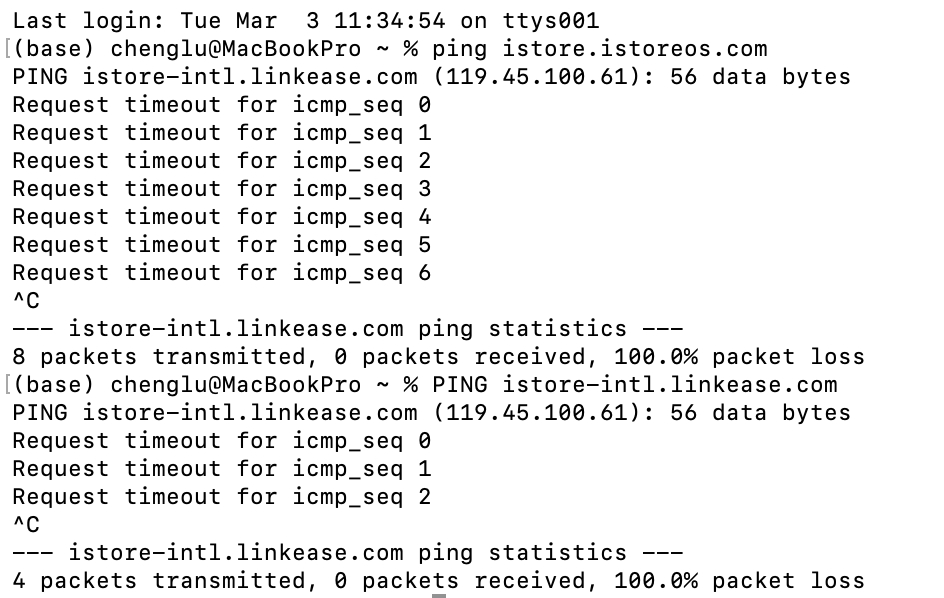Select the icmp_seq 4 timeout line
Viewport: 944px width, 598px height.
(x=221, y=216)
